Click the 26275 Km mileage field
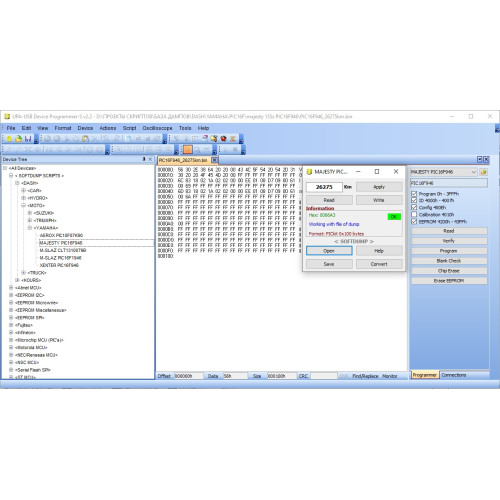The width and height of the screenshot is (500, 500). pyautogui.click(x=324, y=187)
